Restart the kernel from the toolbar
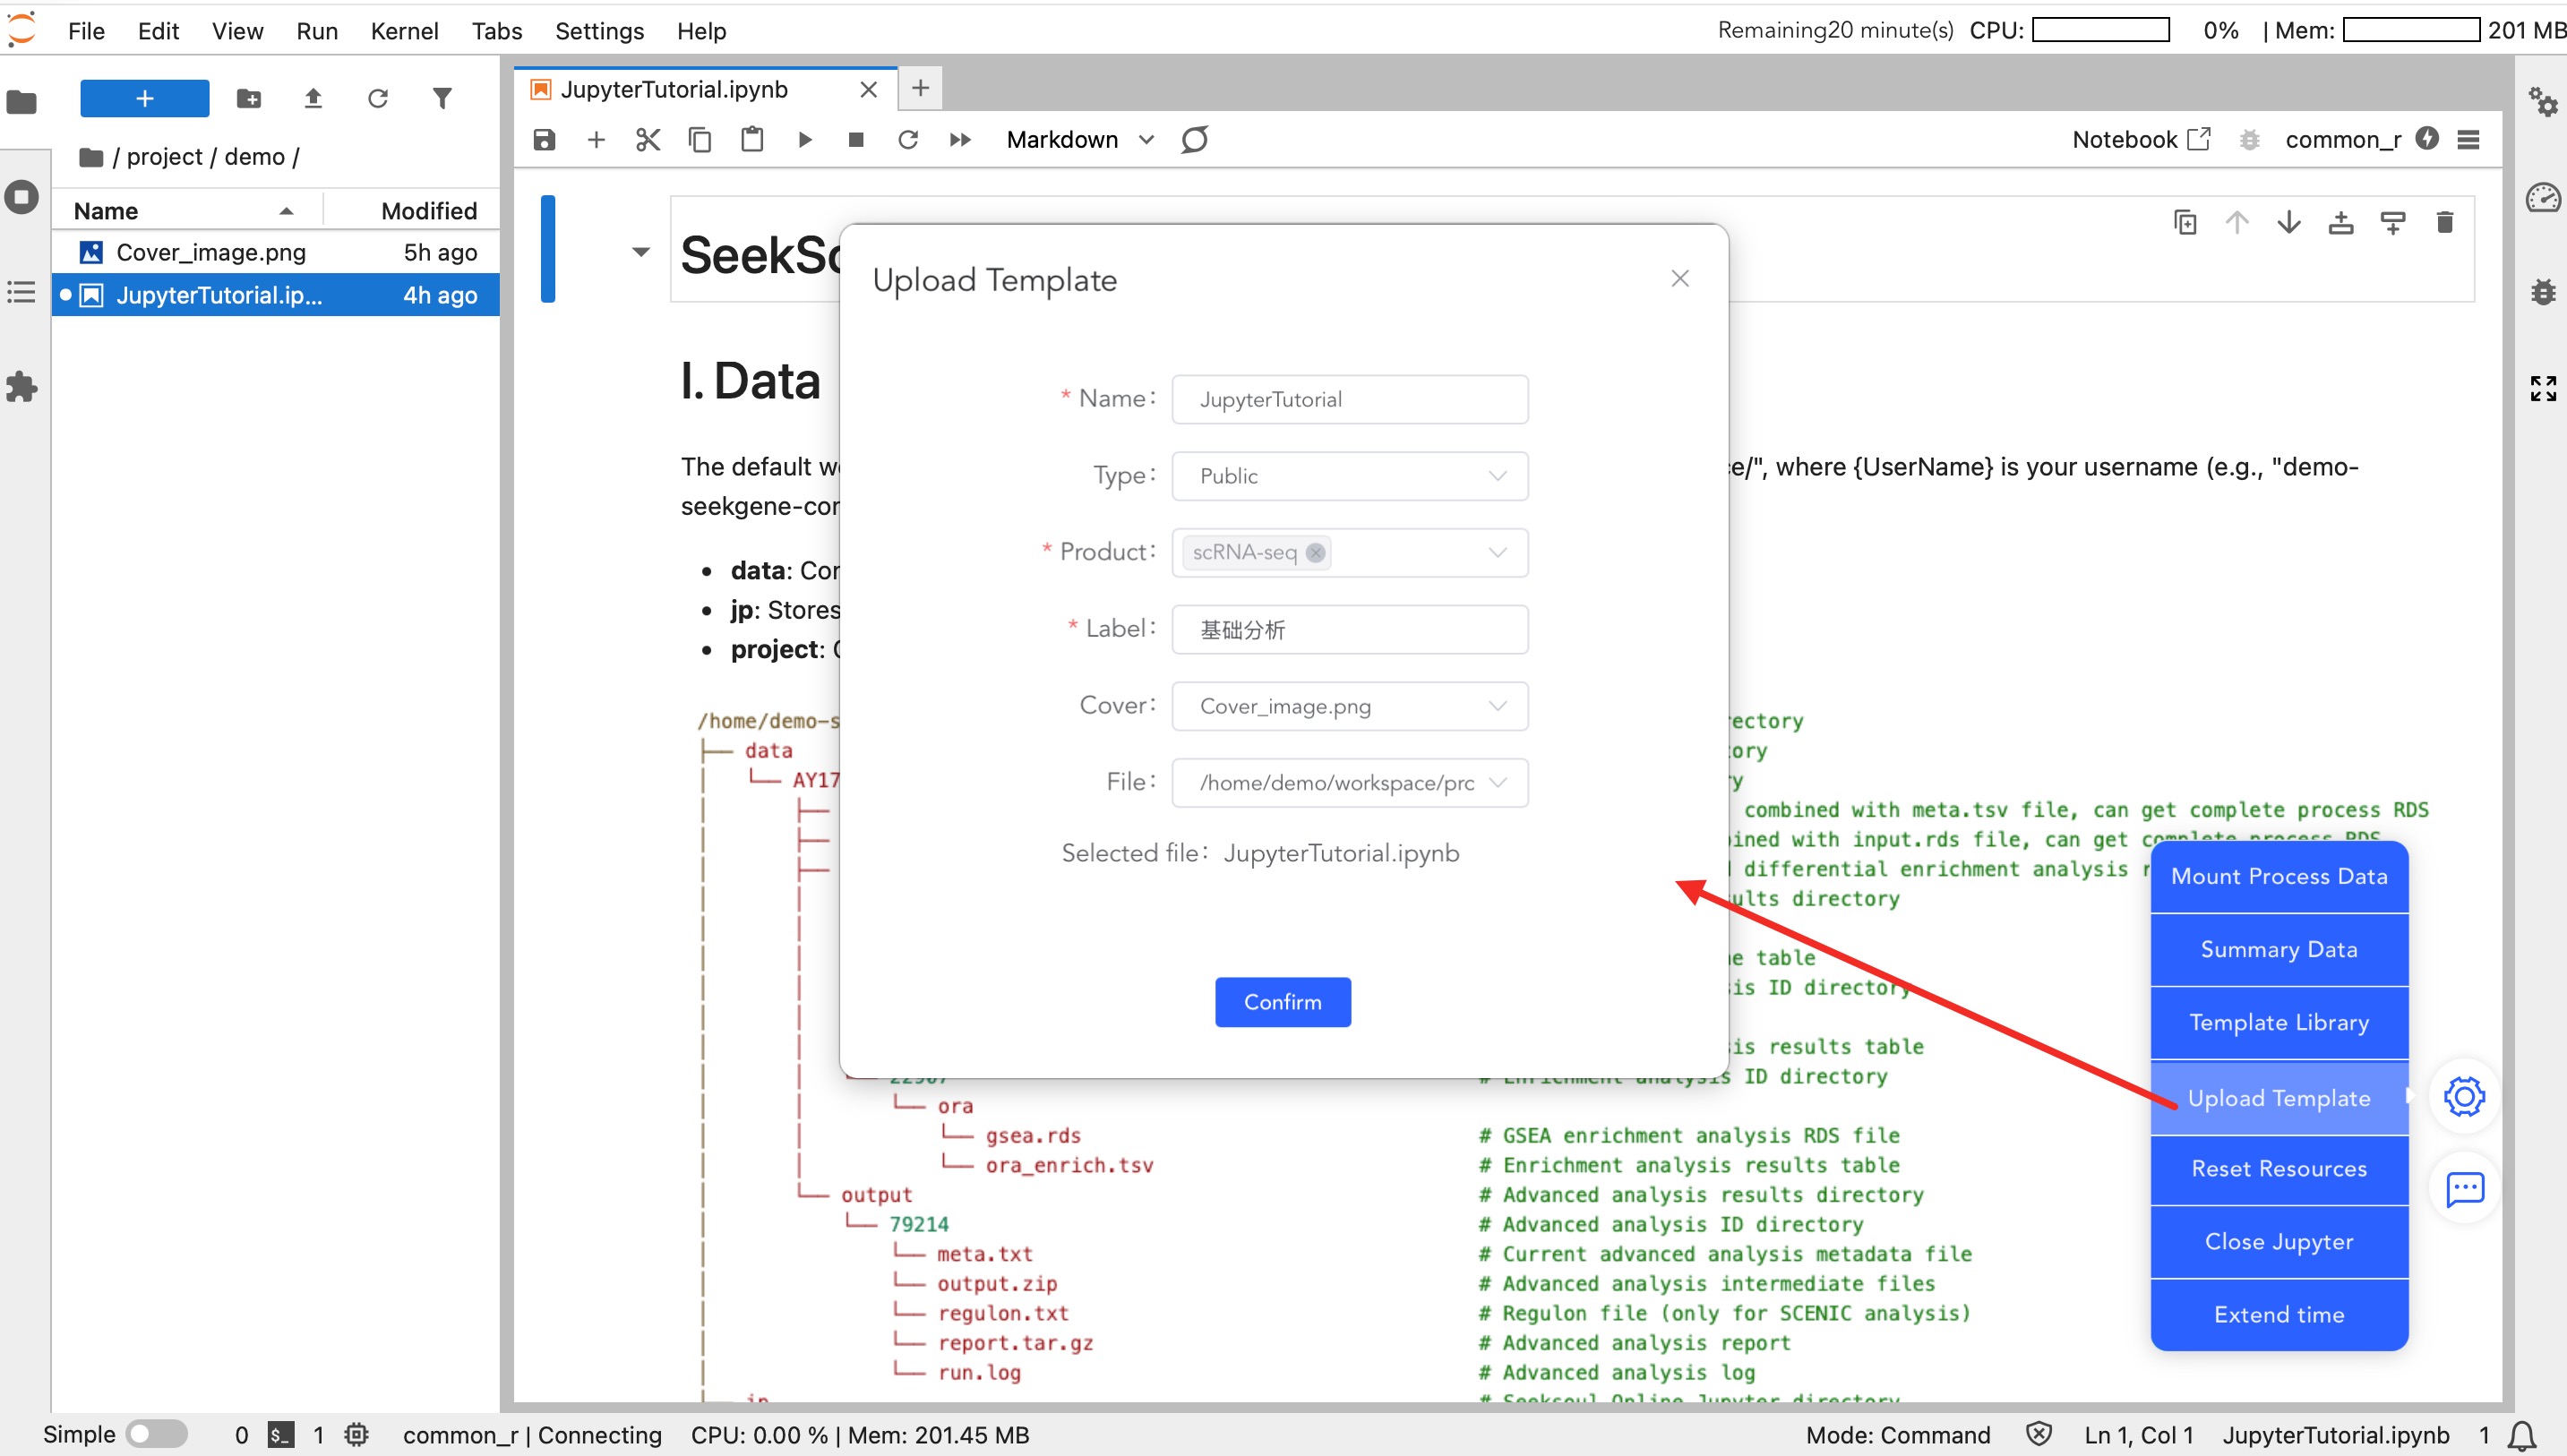The image size is (2567, 1456). (x=907, y=140)
